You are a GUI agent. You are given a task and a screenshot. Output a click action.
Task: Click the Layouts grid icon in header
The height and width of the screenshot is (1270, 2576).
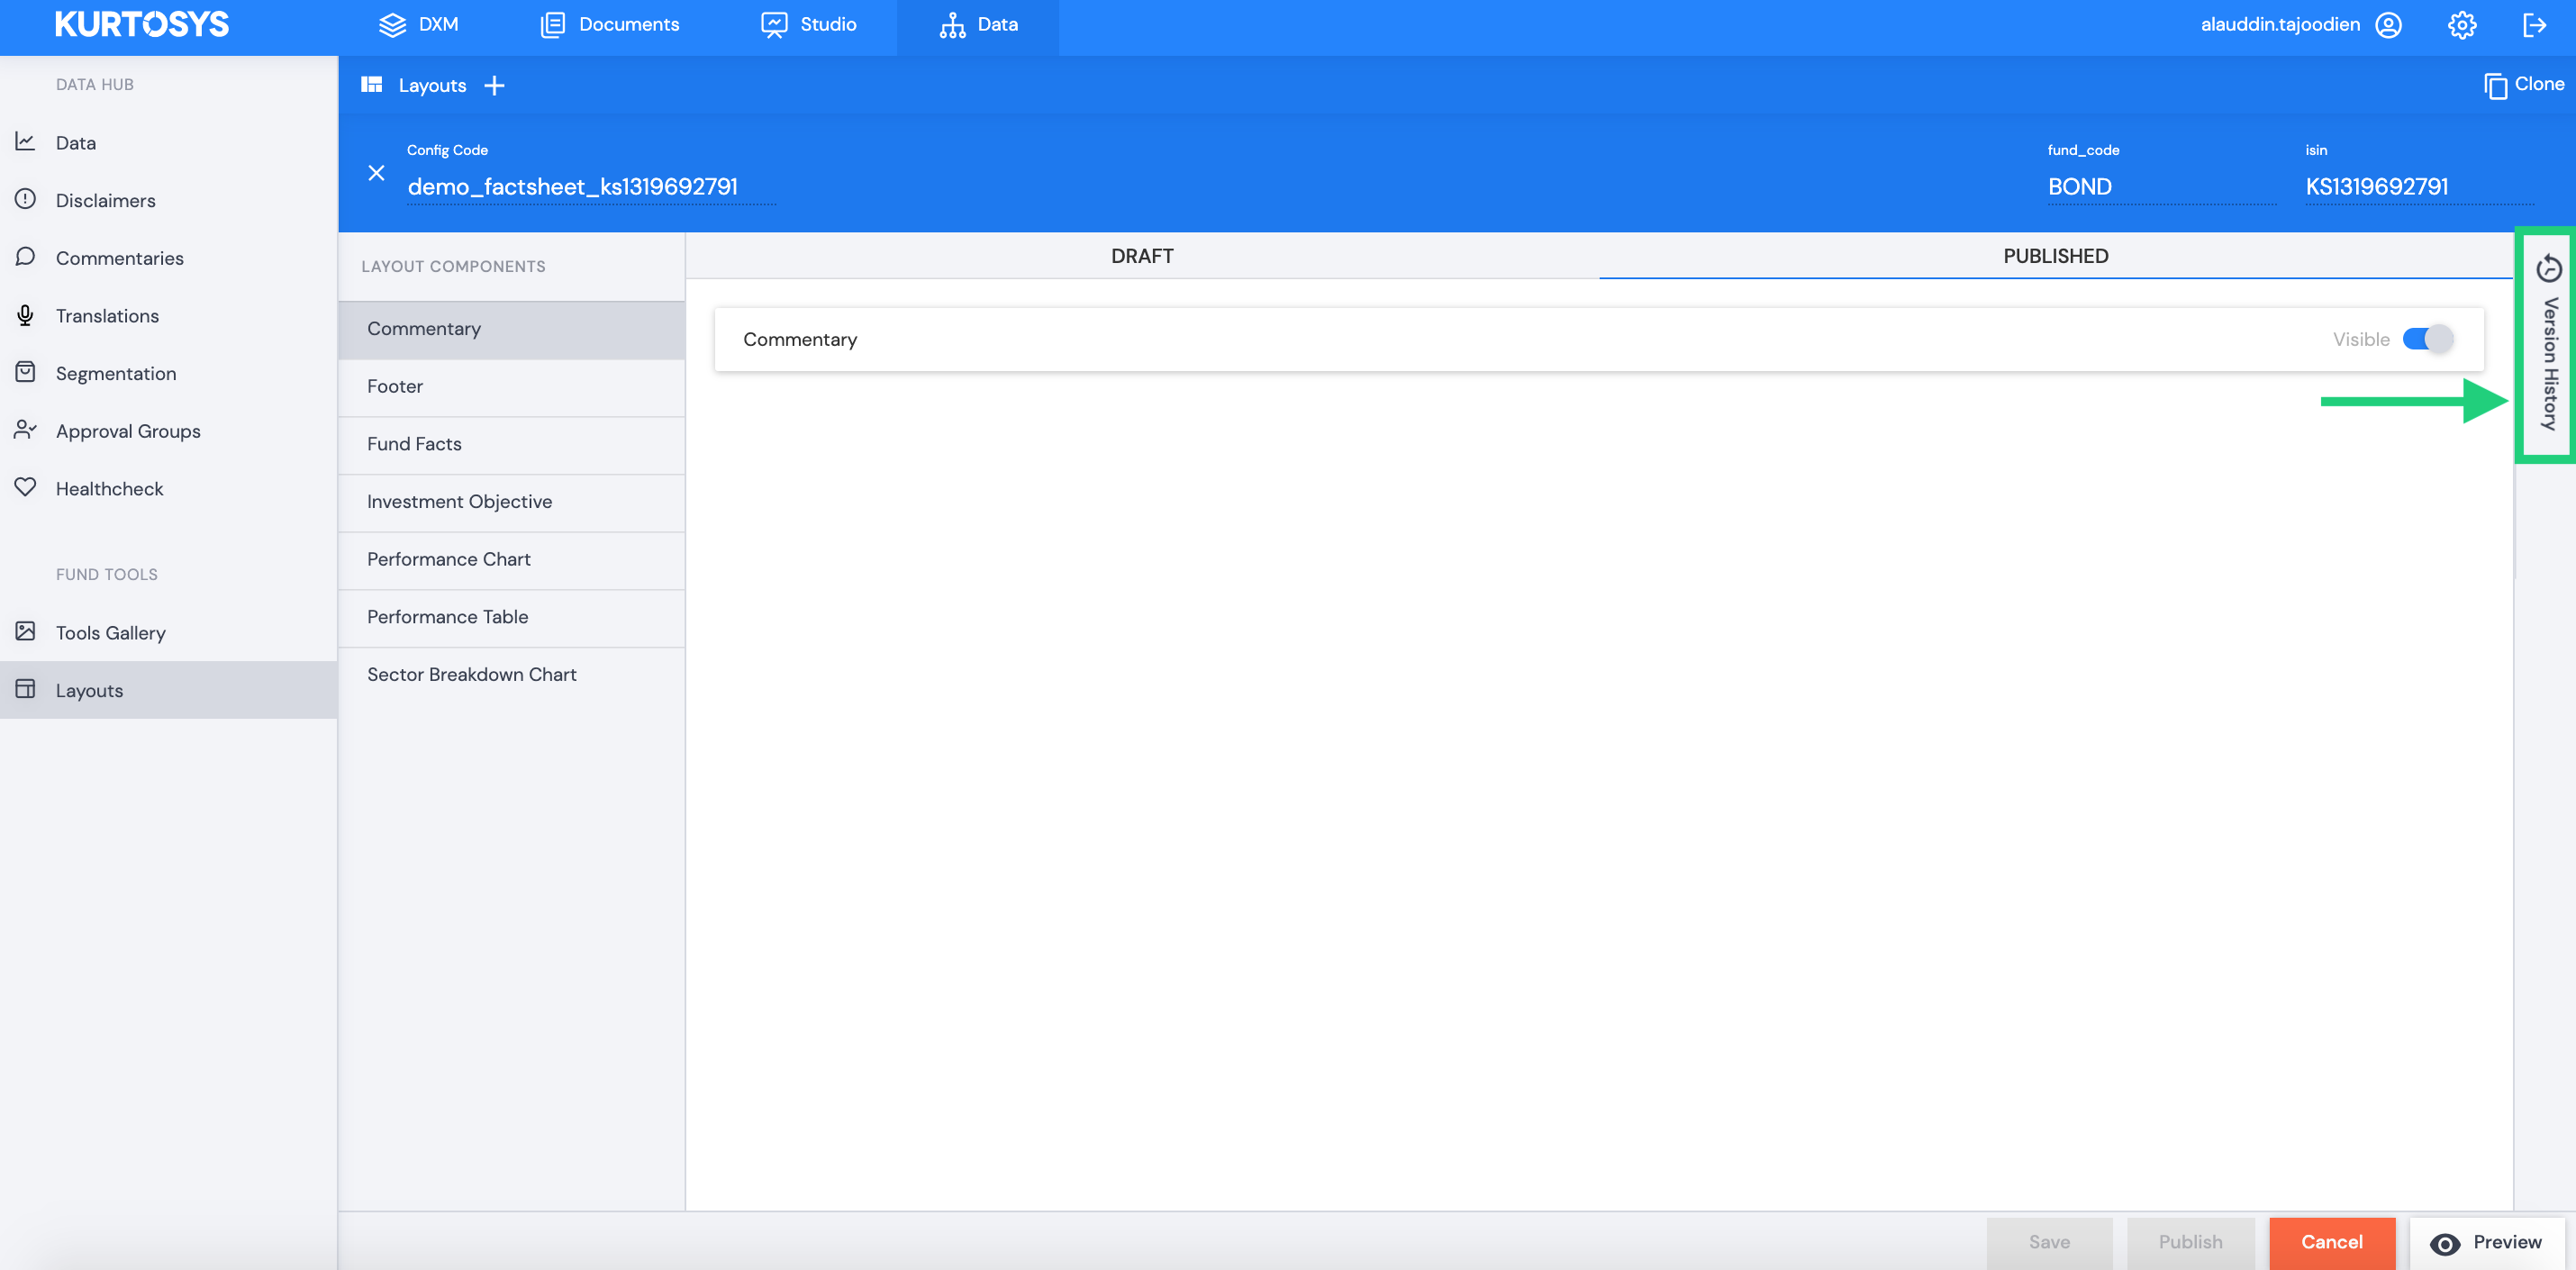(372, 85)
